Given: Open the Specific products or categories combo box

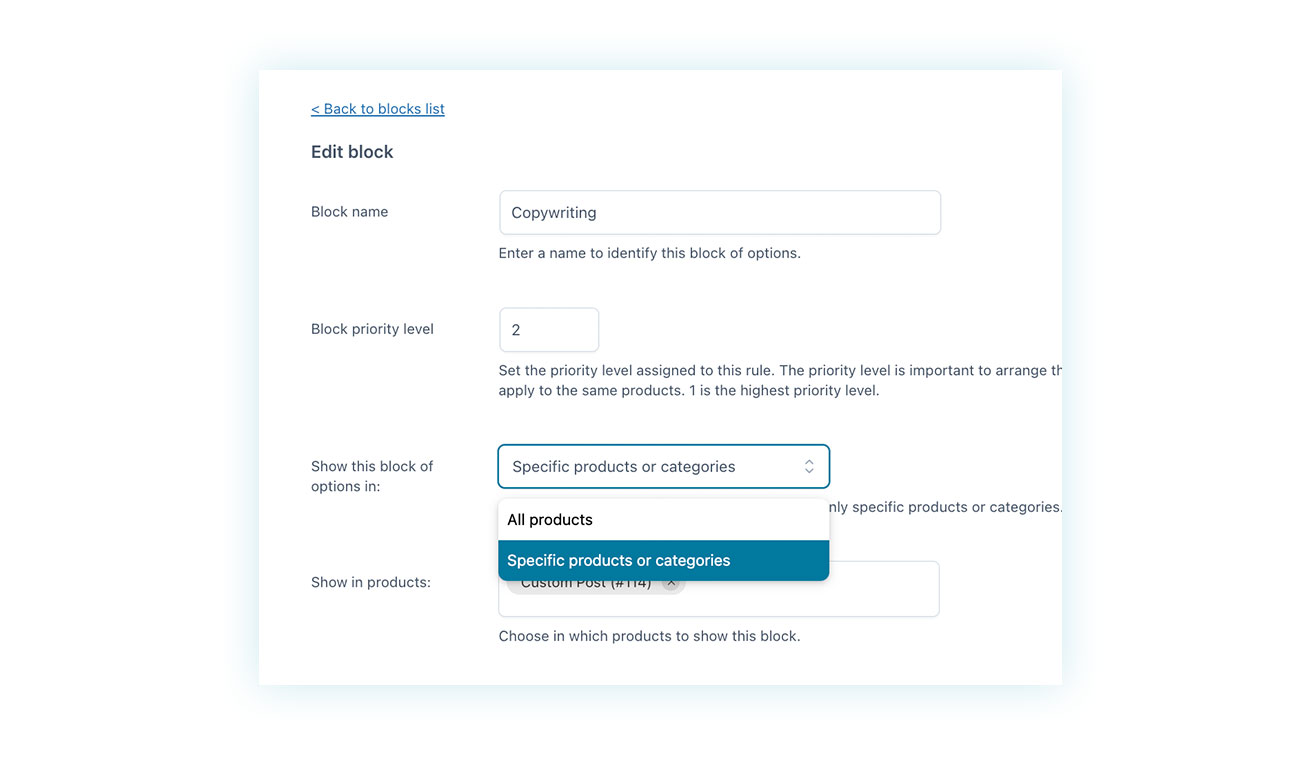Looking at the screenshot, I should (650, 467).
